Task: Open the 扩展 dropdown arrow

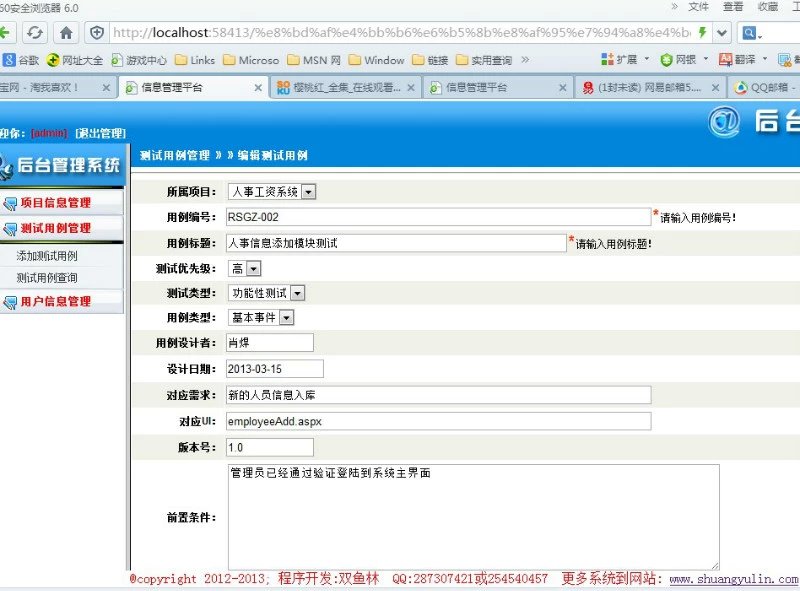Action: tap(647, 59)
